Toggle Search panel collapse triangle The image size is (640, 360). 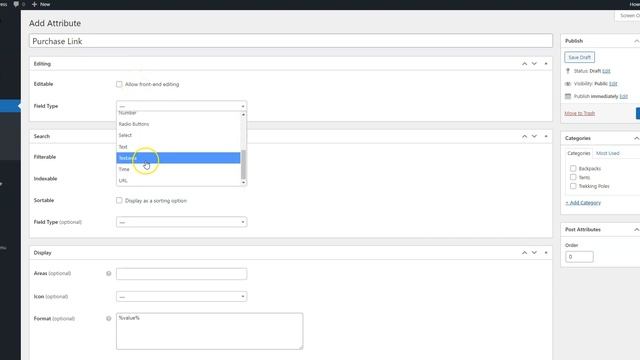click(546, 136)
